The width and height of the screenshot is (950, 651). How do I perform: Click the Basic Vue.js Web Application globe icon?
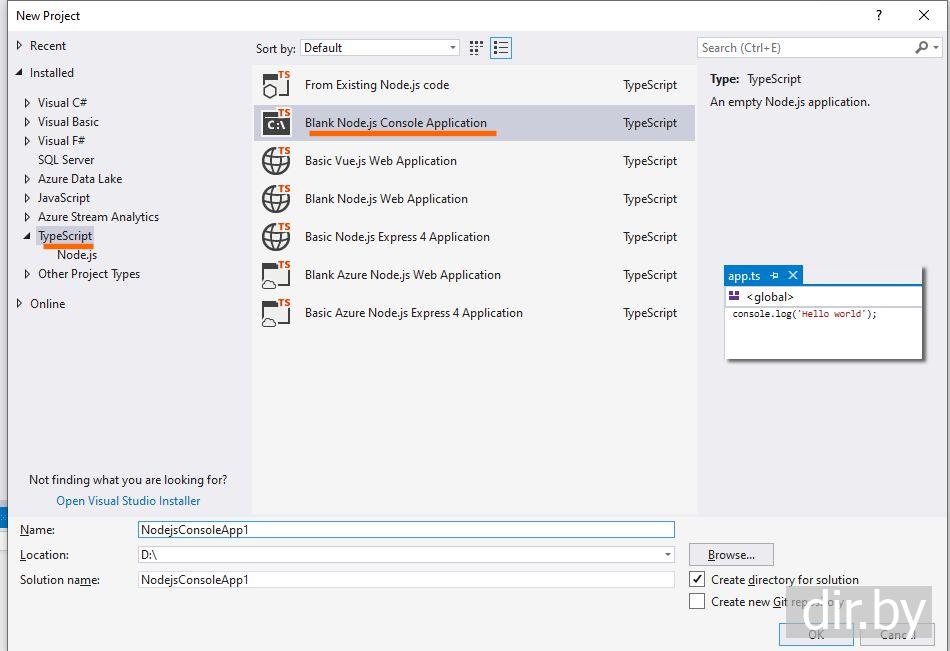276,161
